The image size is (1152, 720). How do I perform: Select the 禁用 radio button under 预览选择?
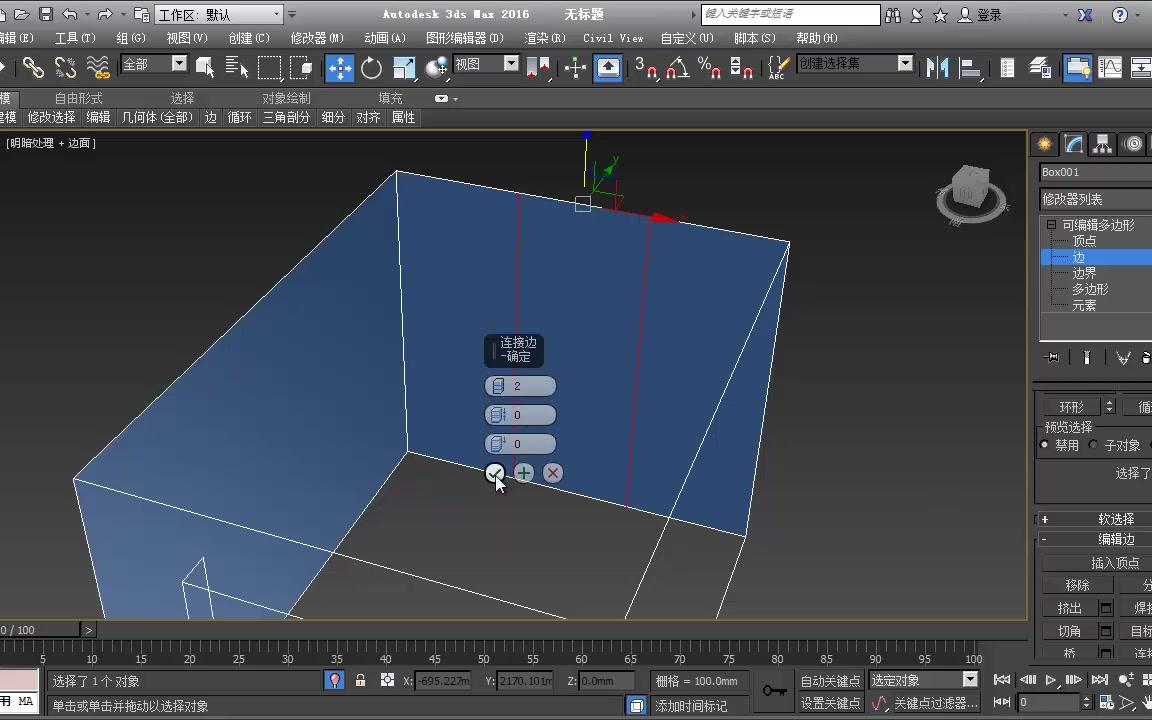coord(1046,445)
